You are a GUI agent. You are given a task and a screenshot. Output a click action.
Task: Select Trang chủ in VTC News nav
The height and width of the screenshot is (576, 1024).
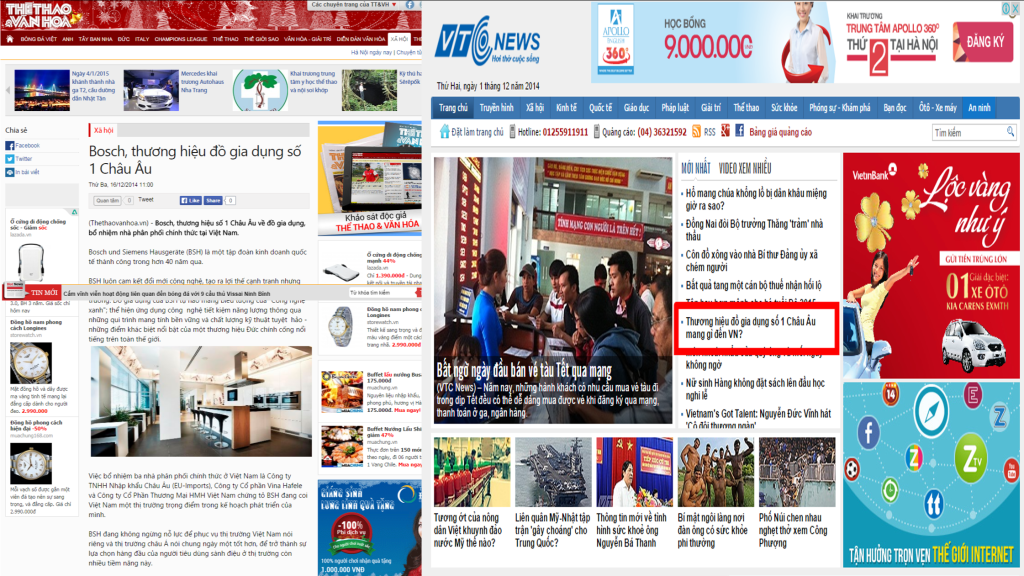pos(453,108)
